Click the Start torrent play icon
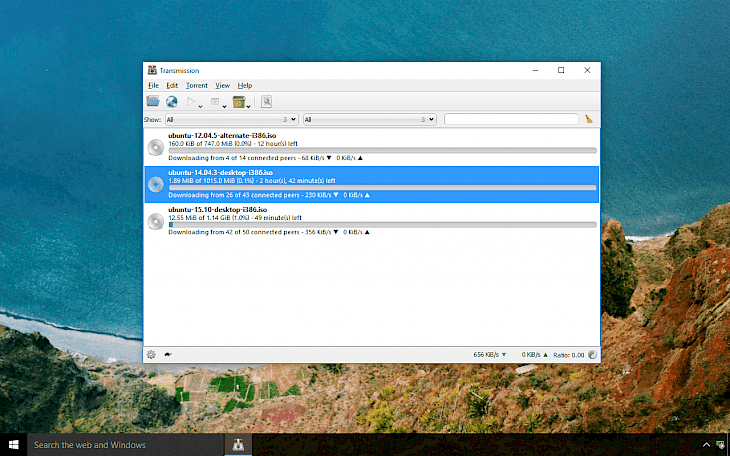 pyautogui.click(x=190, y=101)
